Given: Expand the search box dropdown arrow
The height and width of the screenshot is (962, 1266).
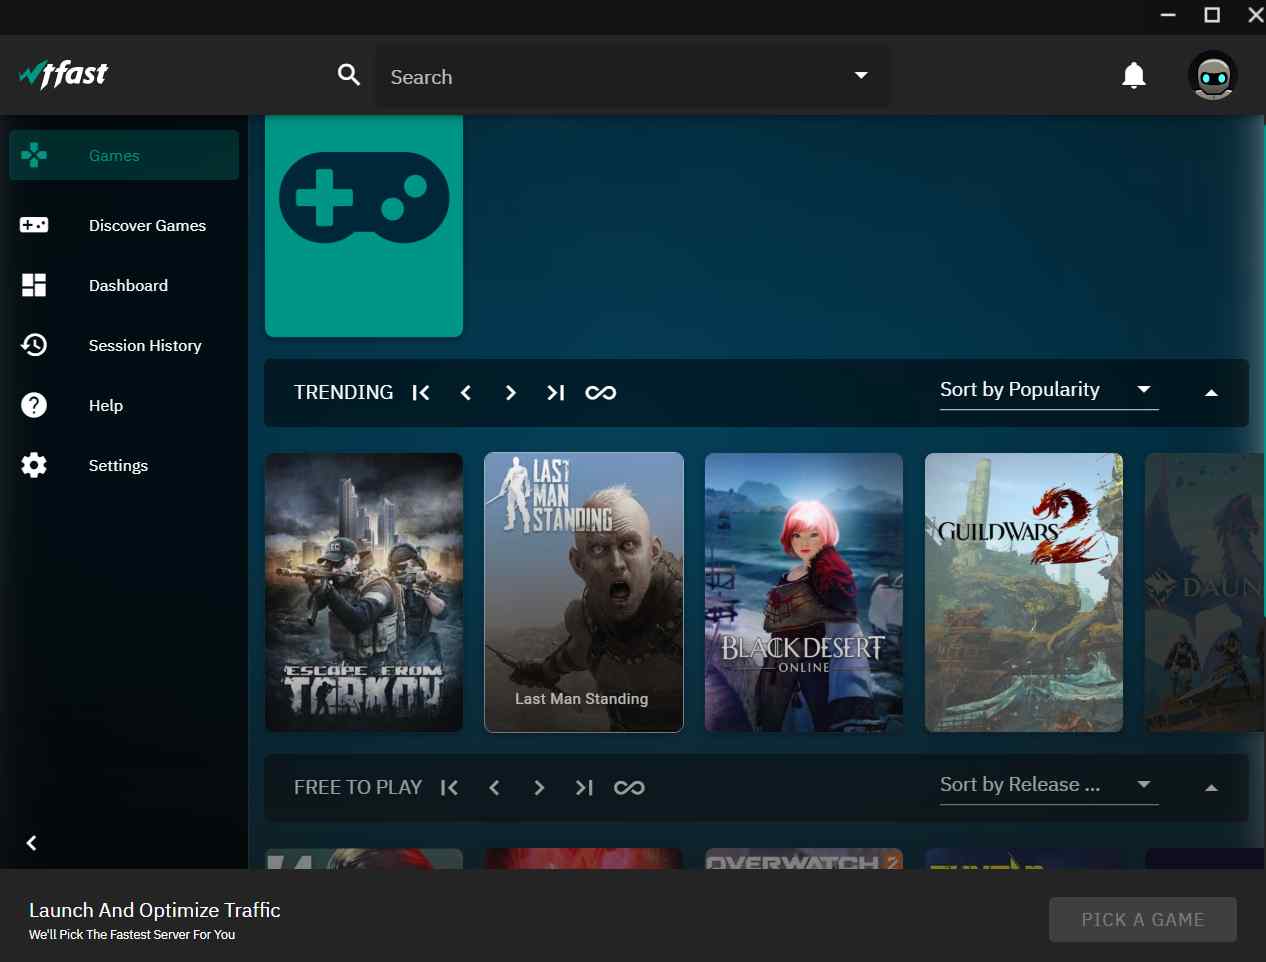Looking at the screenshot, I should click(x=861, y=76).
